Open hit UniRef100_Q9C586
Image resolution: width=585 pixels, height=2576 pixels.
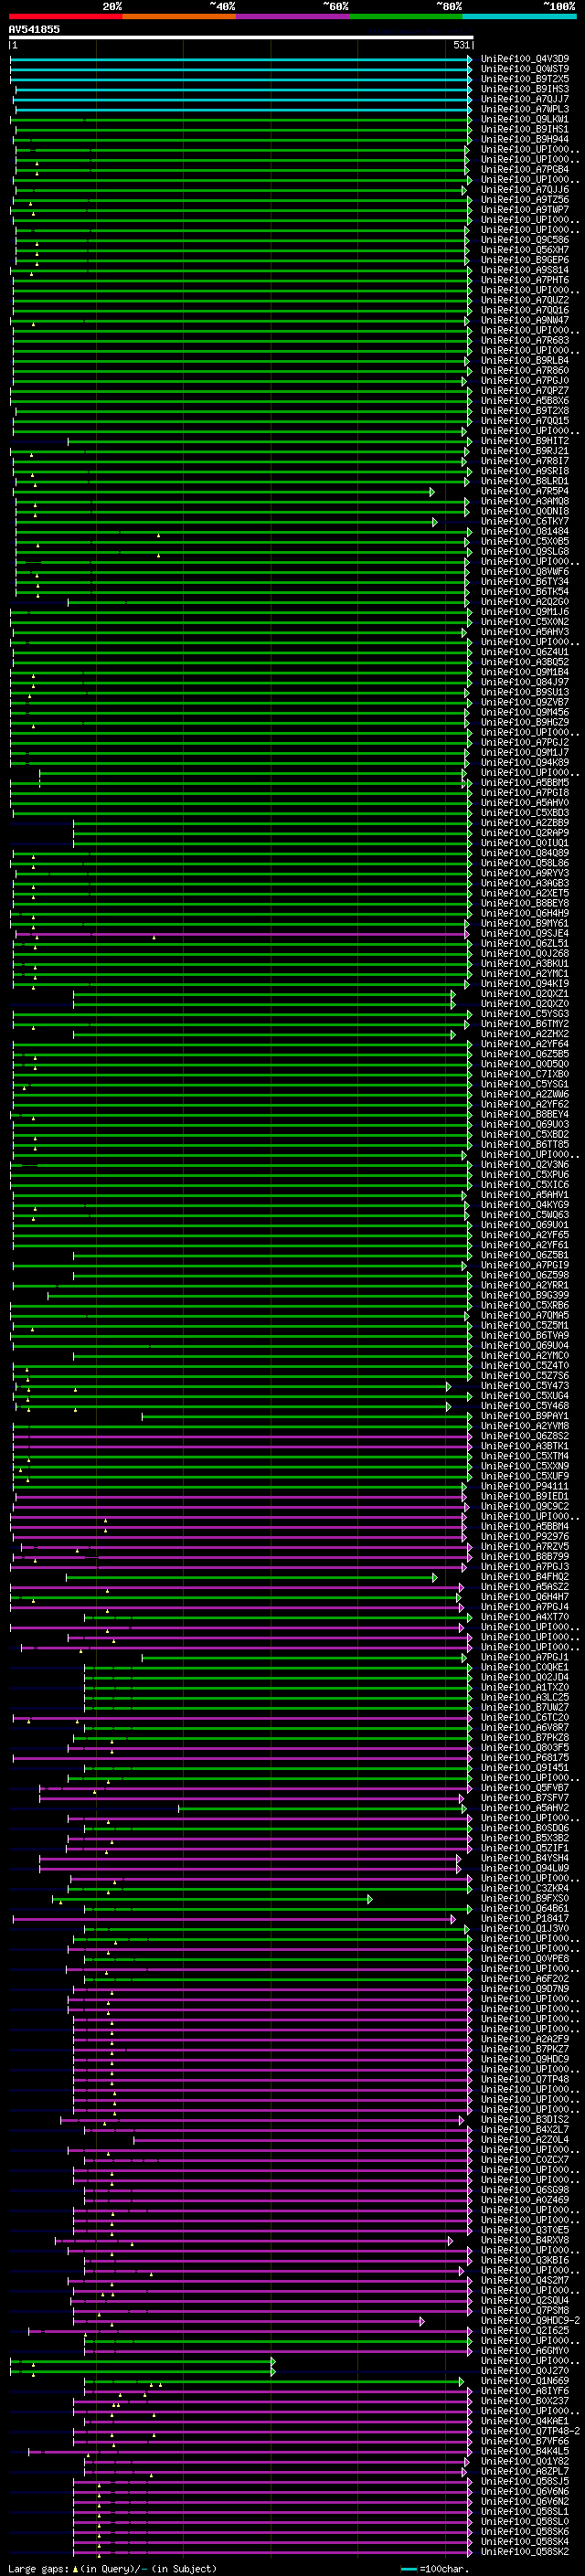tap(524, 240)
